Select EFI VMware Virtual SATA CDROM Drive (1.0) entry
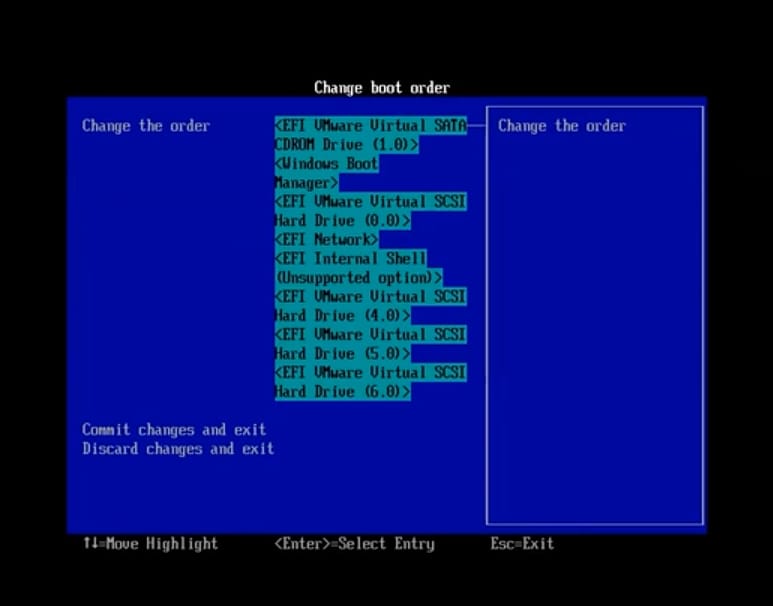The width and height of the screenshot is (773, 606). pos(371,135)
